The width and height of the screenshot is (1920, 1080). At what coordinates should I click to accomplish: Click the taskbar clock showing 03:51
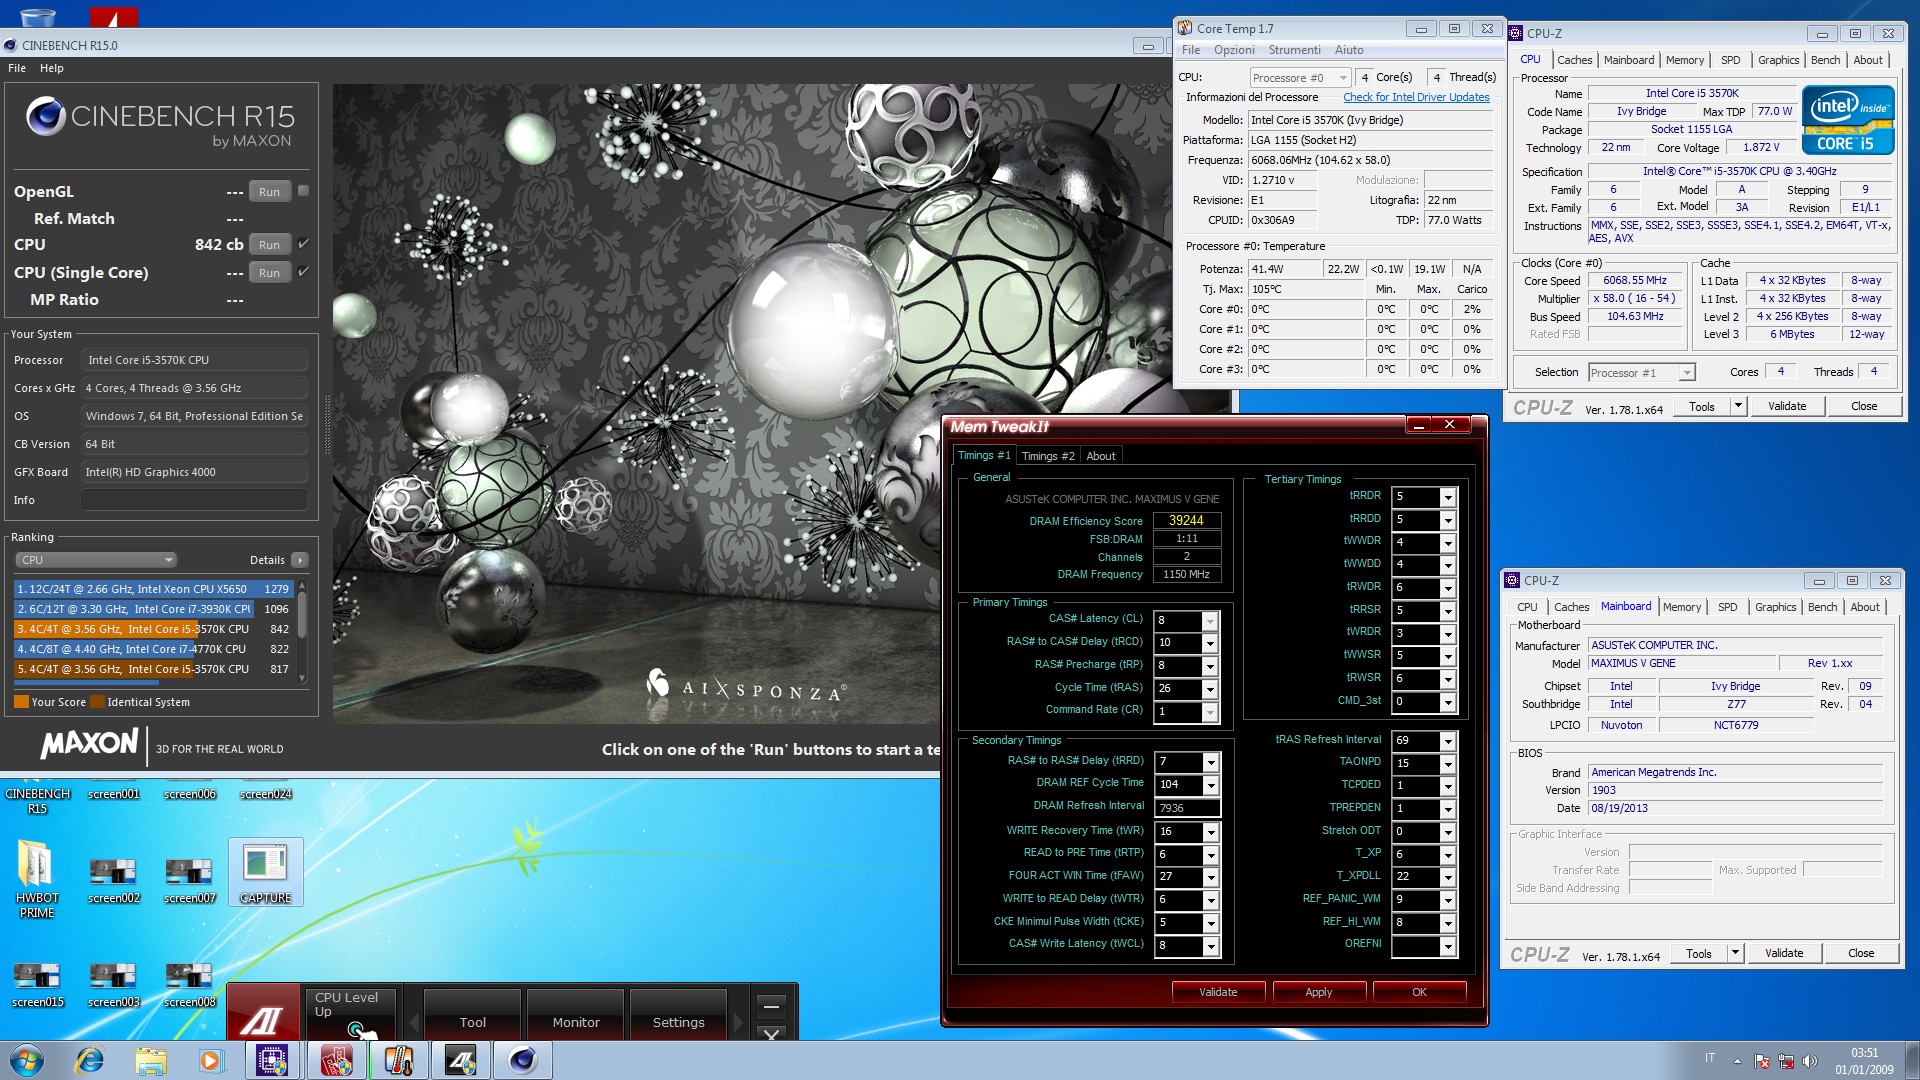coord(1864,1060)
